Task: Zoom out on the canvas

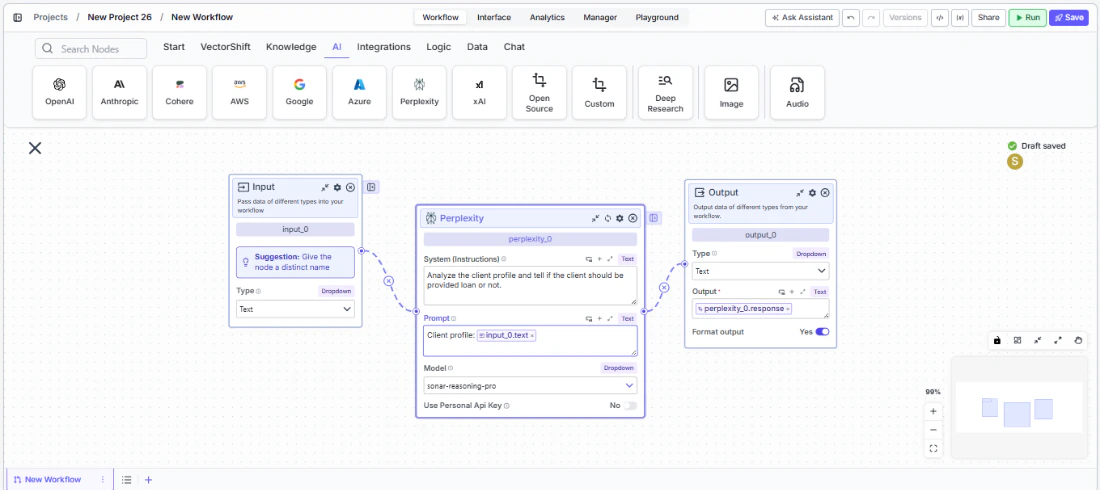Action: pyautogui.click(x=933, y=430)
